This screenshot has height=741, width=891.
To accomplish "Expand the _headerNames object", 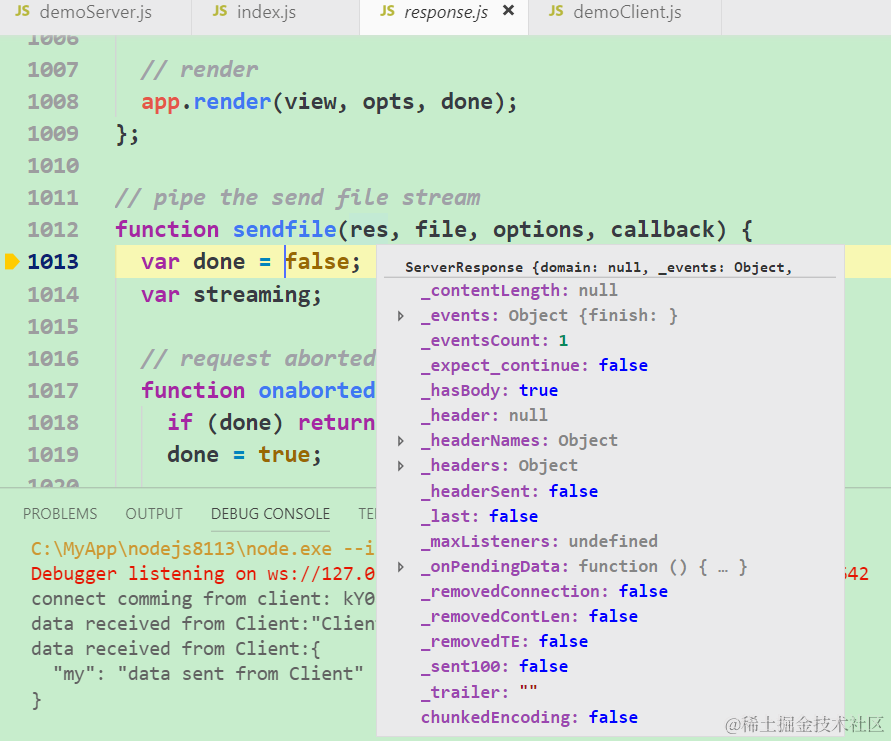I will pos(401,441).
